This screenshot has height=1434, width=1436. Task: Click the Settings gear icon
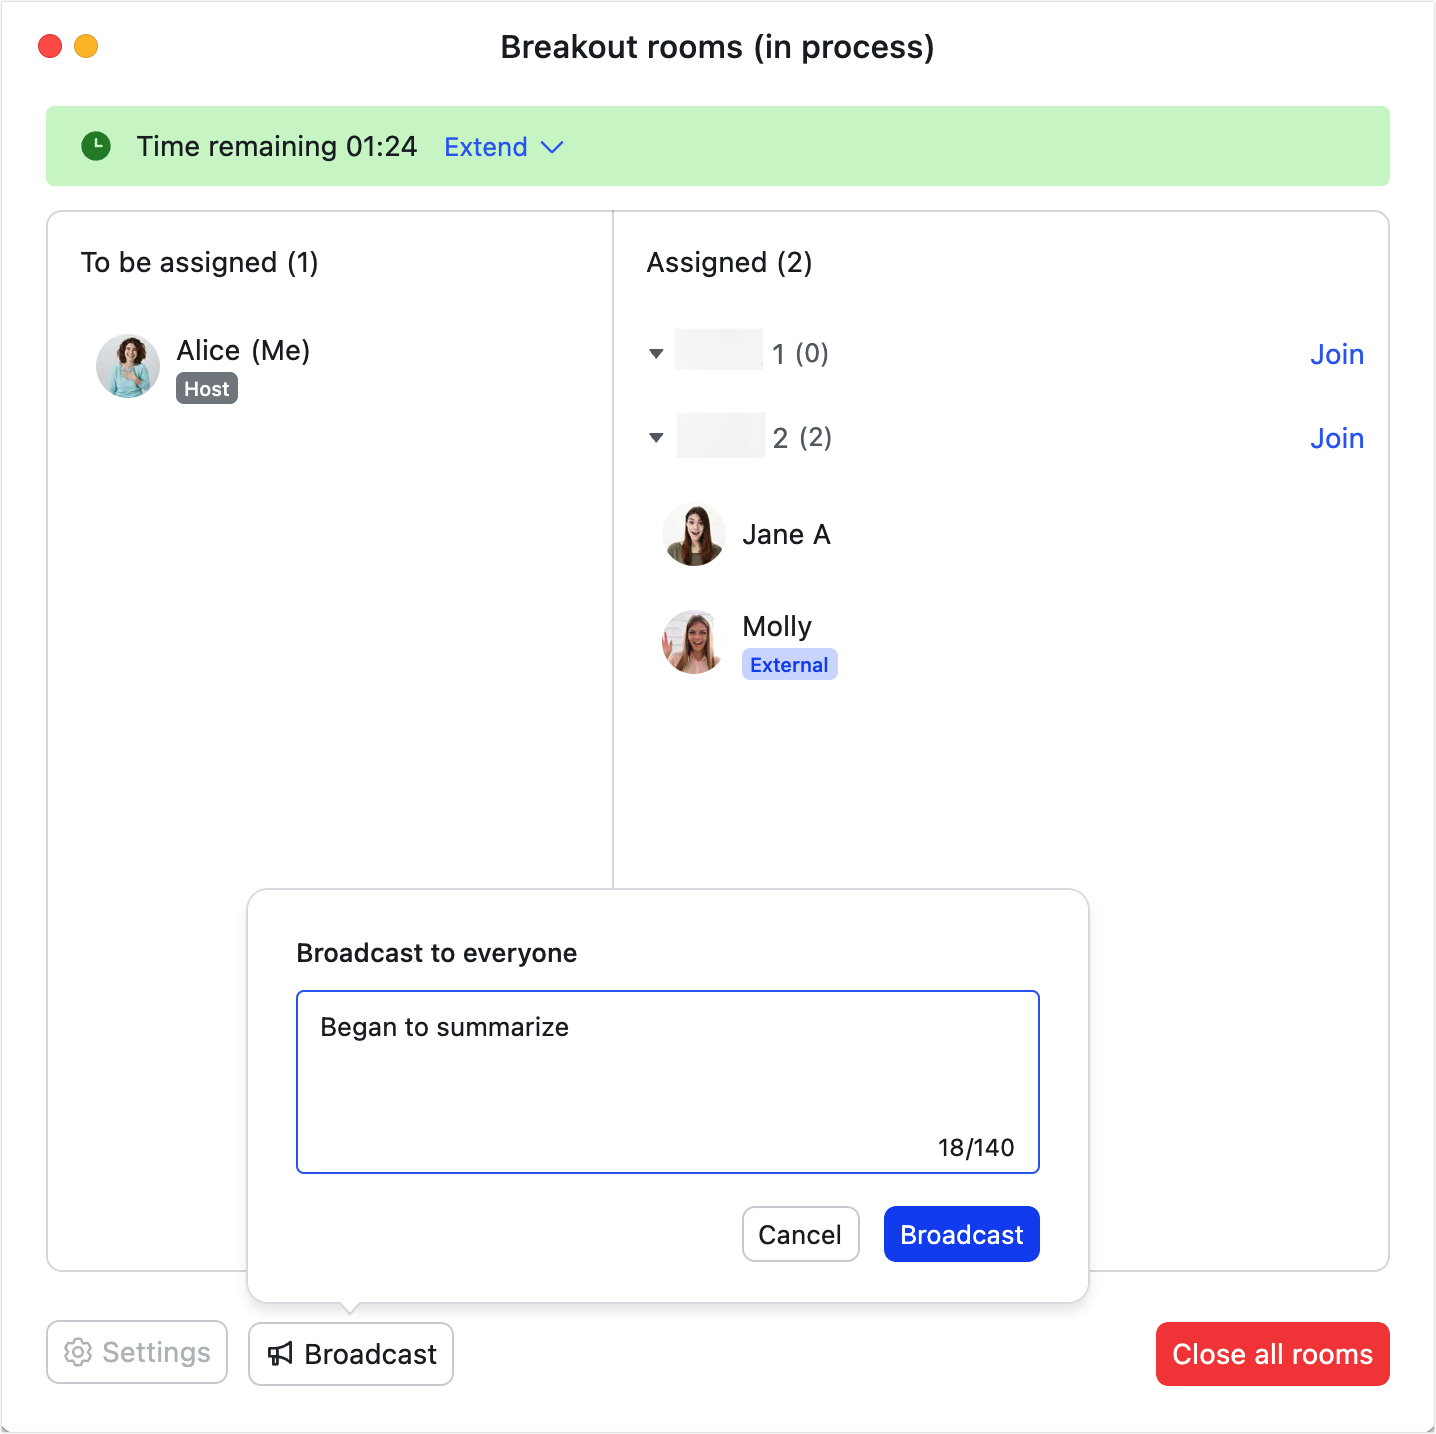tap(78, 1352)
